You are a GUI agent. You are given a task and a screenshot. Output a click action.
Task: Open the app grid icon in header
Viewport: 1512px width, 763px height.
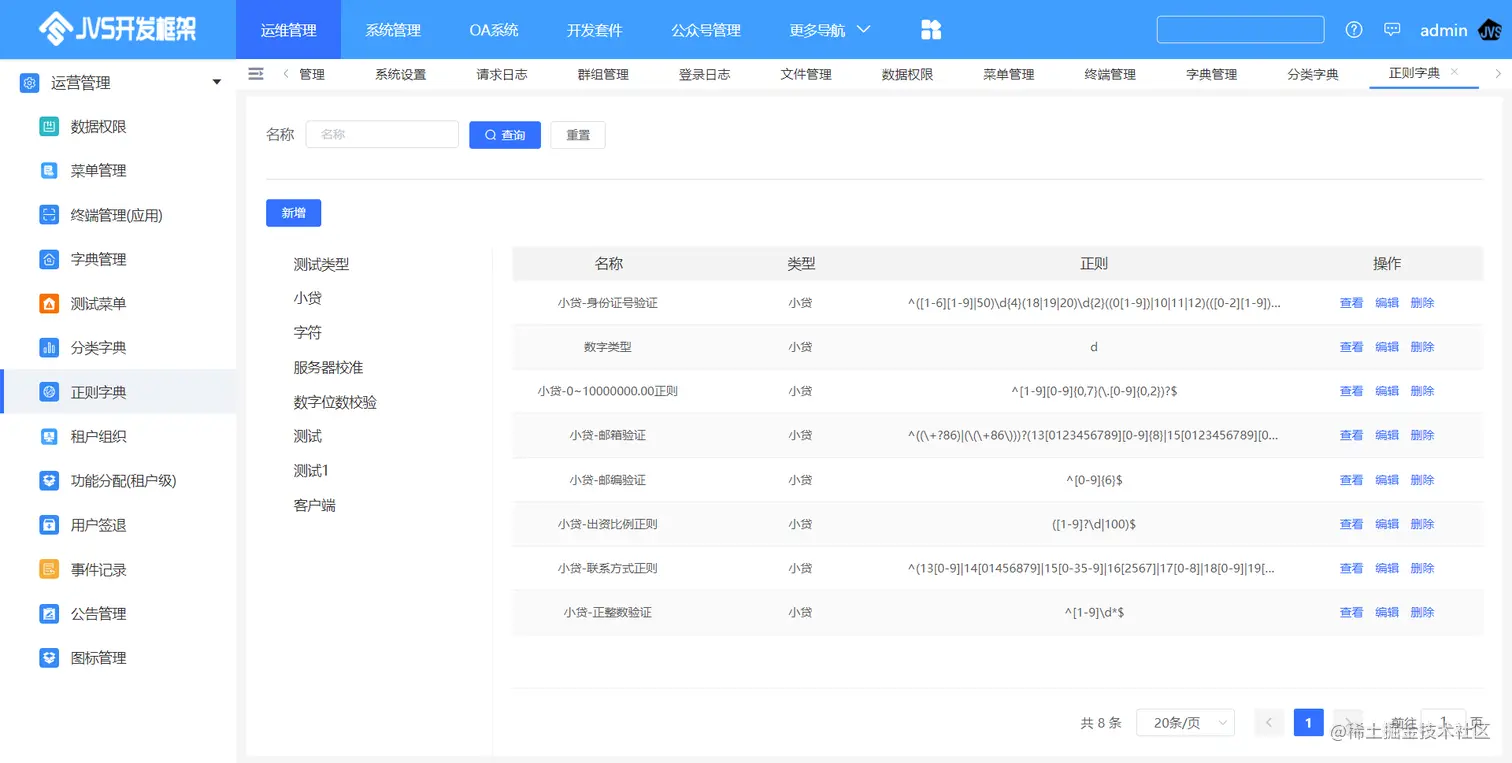click(931, 30)
